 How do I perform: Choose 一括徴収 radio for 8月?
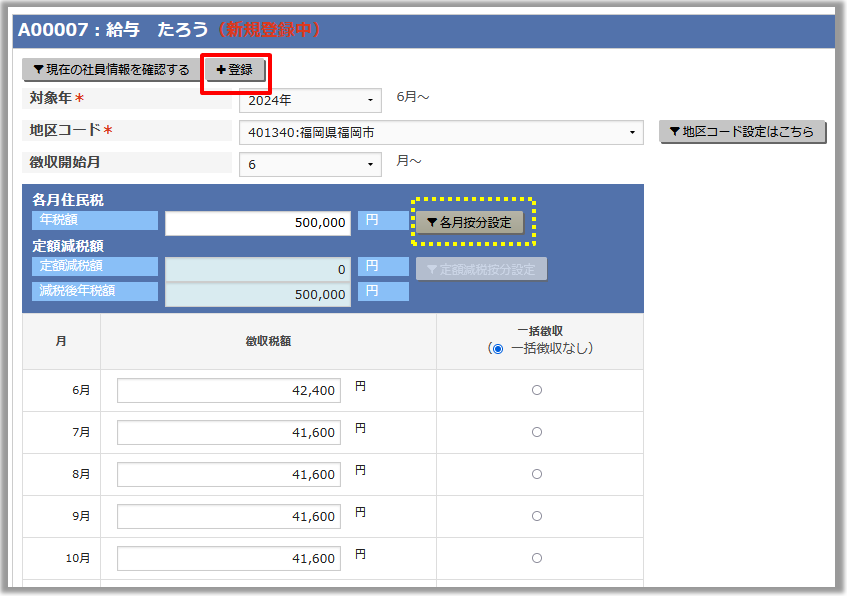click(x=537, y=474)
